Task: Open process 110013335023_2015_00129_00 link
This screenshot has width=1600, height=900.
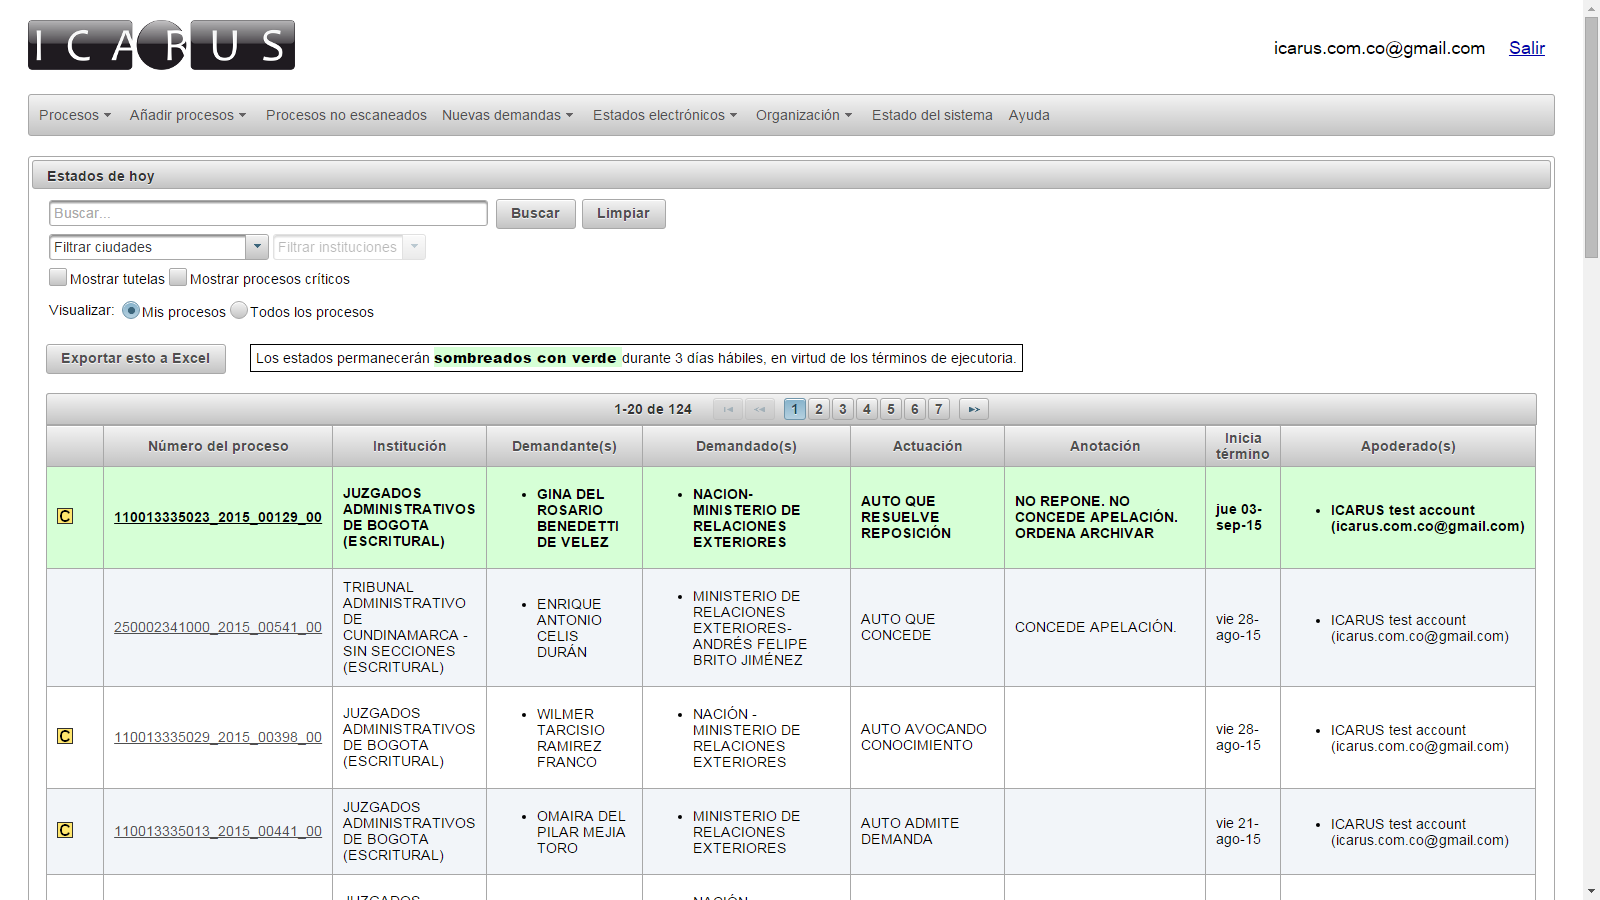Action: click(218, 517)
